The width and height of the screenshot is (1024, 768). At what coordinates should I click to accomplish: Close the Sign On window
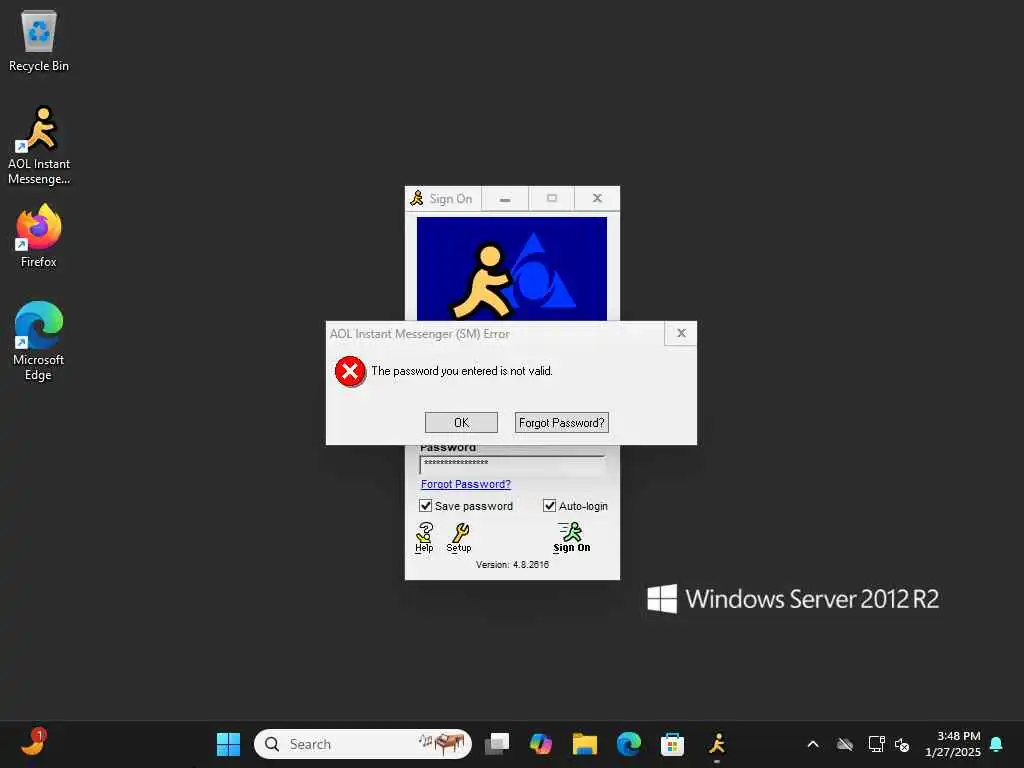point(597,199)
